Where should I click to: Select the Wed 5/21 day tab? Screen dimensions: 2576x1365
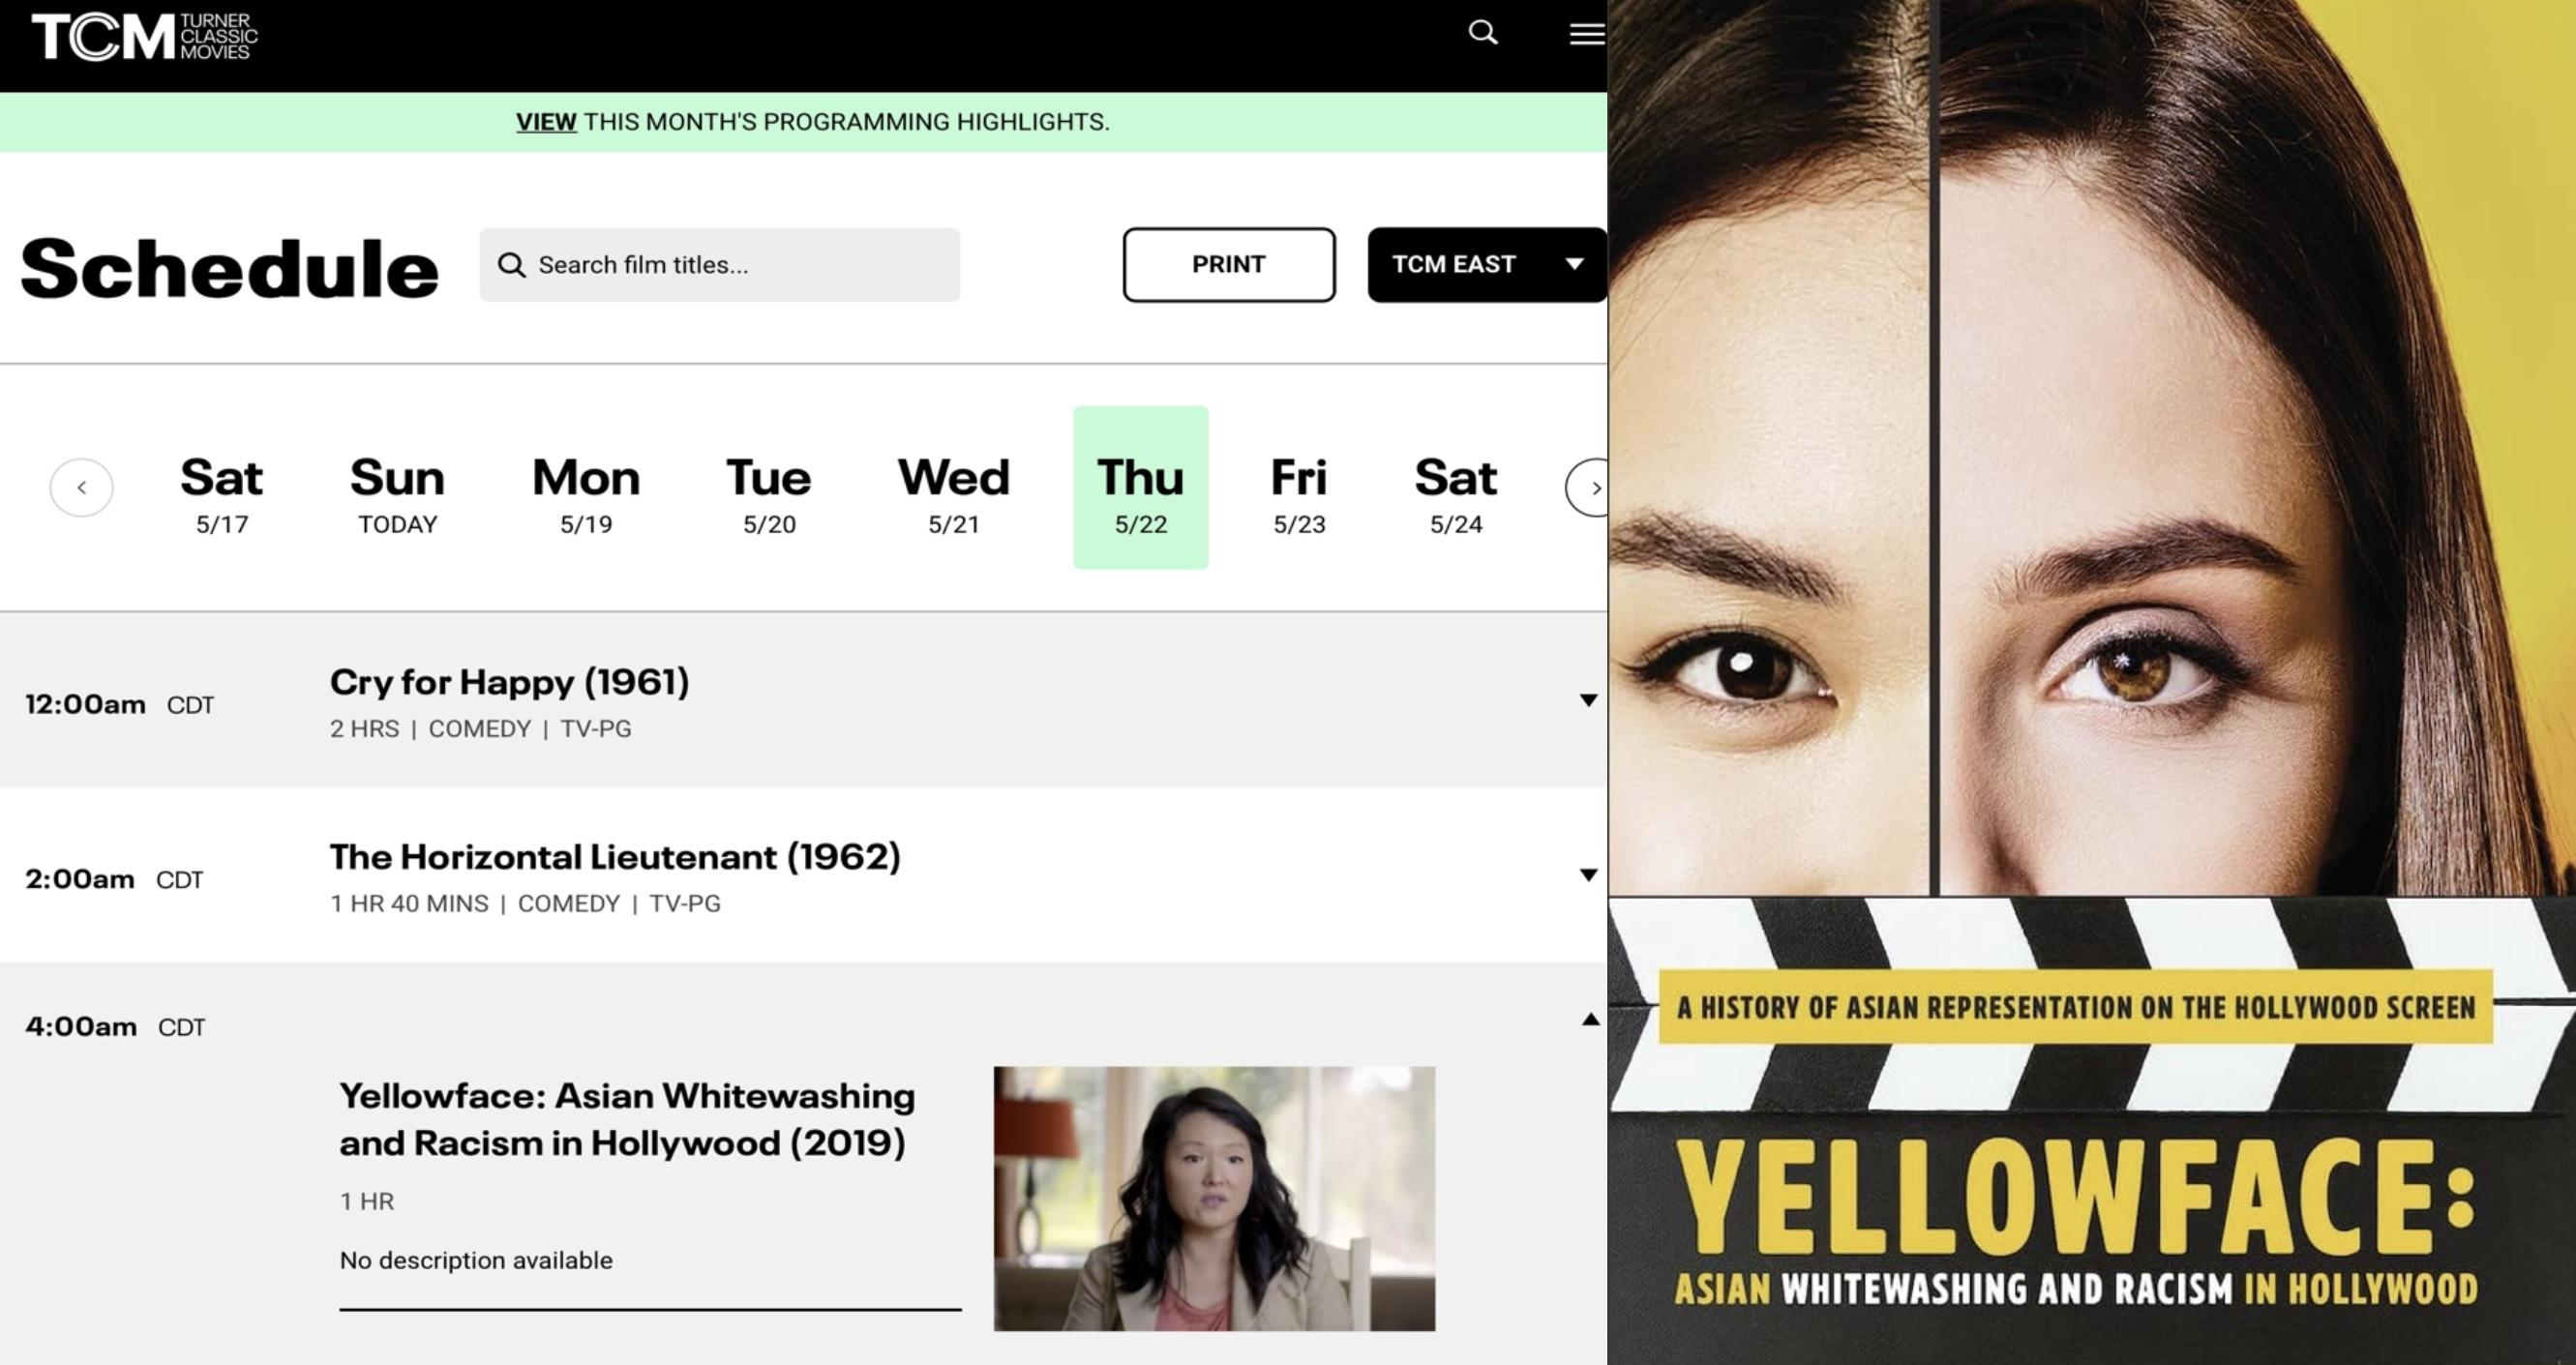tap(954, 494)
